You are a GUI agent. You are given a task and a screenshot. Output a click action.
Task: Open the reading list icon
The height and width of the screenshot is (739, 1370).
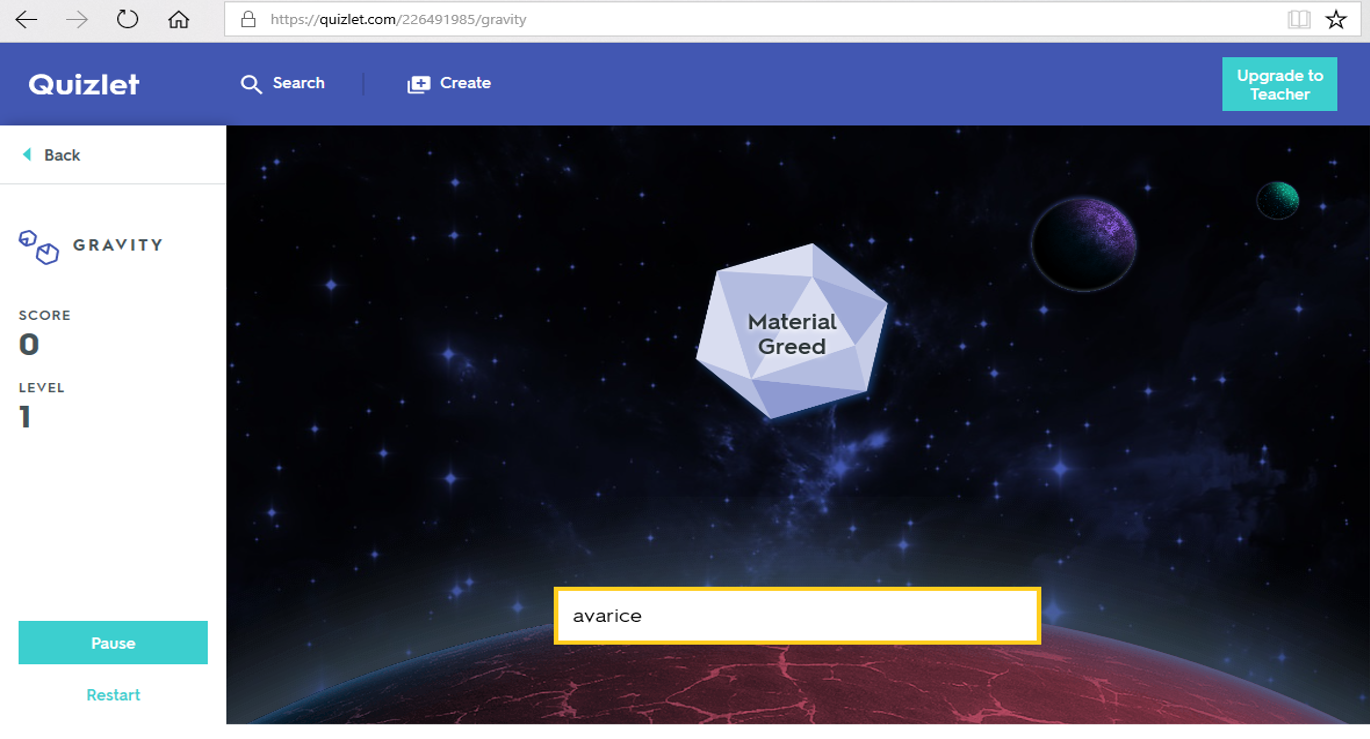click(1297, 17)
